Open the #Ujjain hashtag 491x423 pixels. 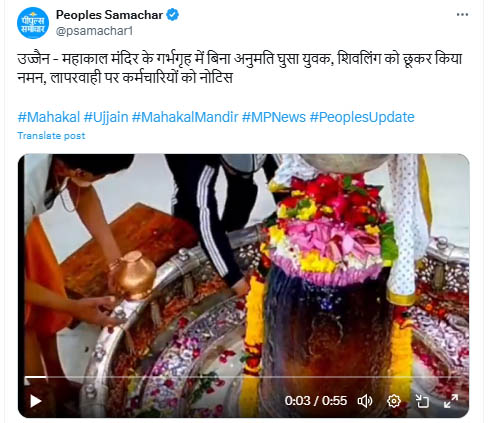click(x=106, y=117)
